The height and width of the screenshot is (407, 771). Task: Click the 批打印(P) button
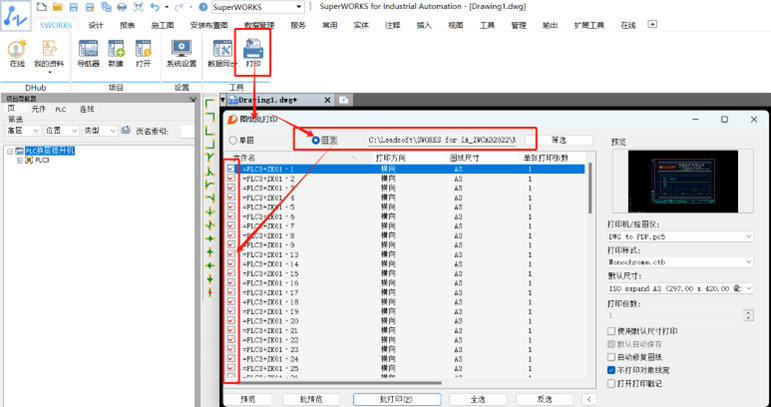(397, 399)
